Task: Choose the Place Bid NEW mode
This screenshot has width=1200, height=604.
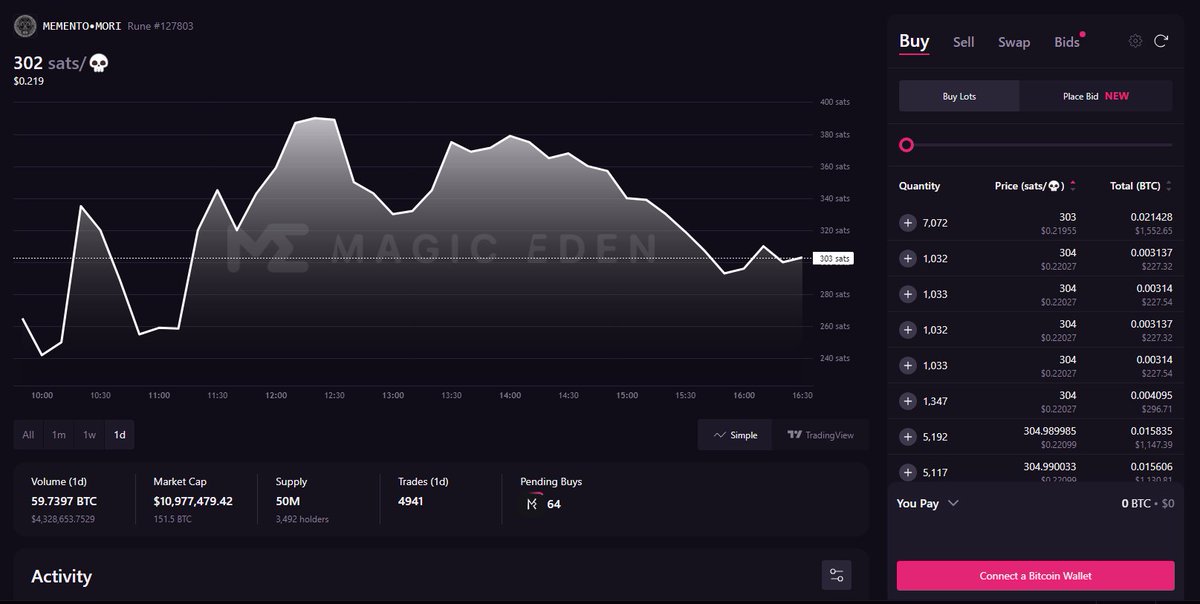Action: (1096, 96)
